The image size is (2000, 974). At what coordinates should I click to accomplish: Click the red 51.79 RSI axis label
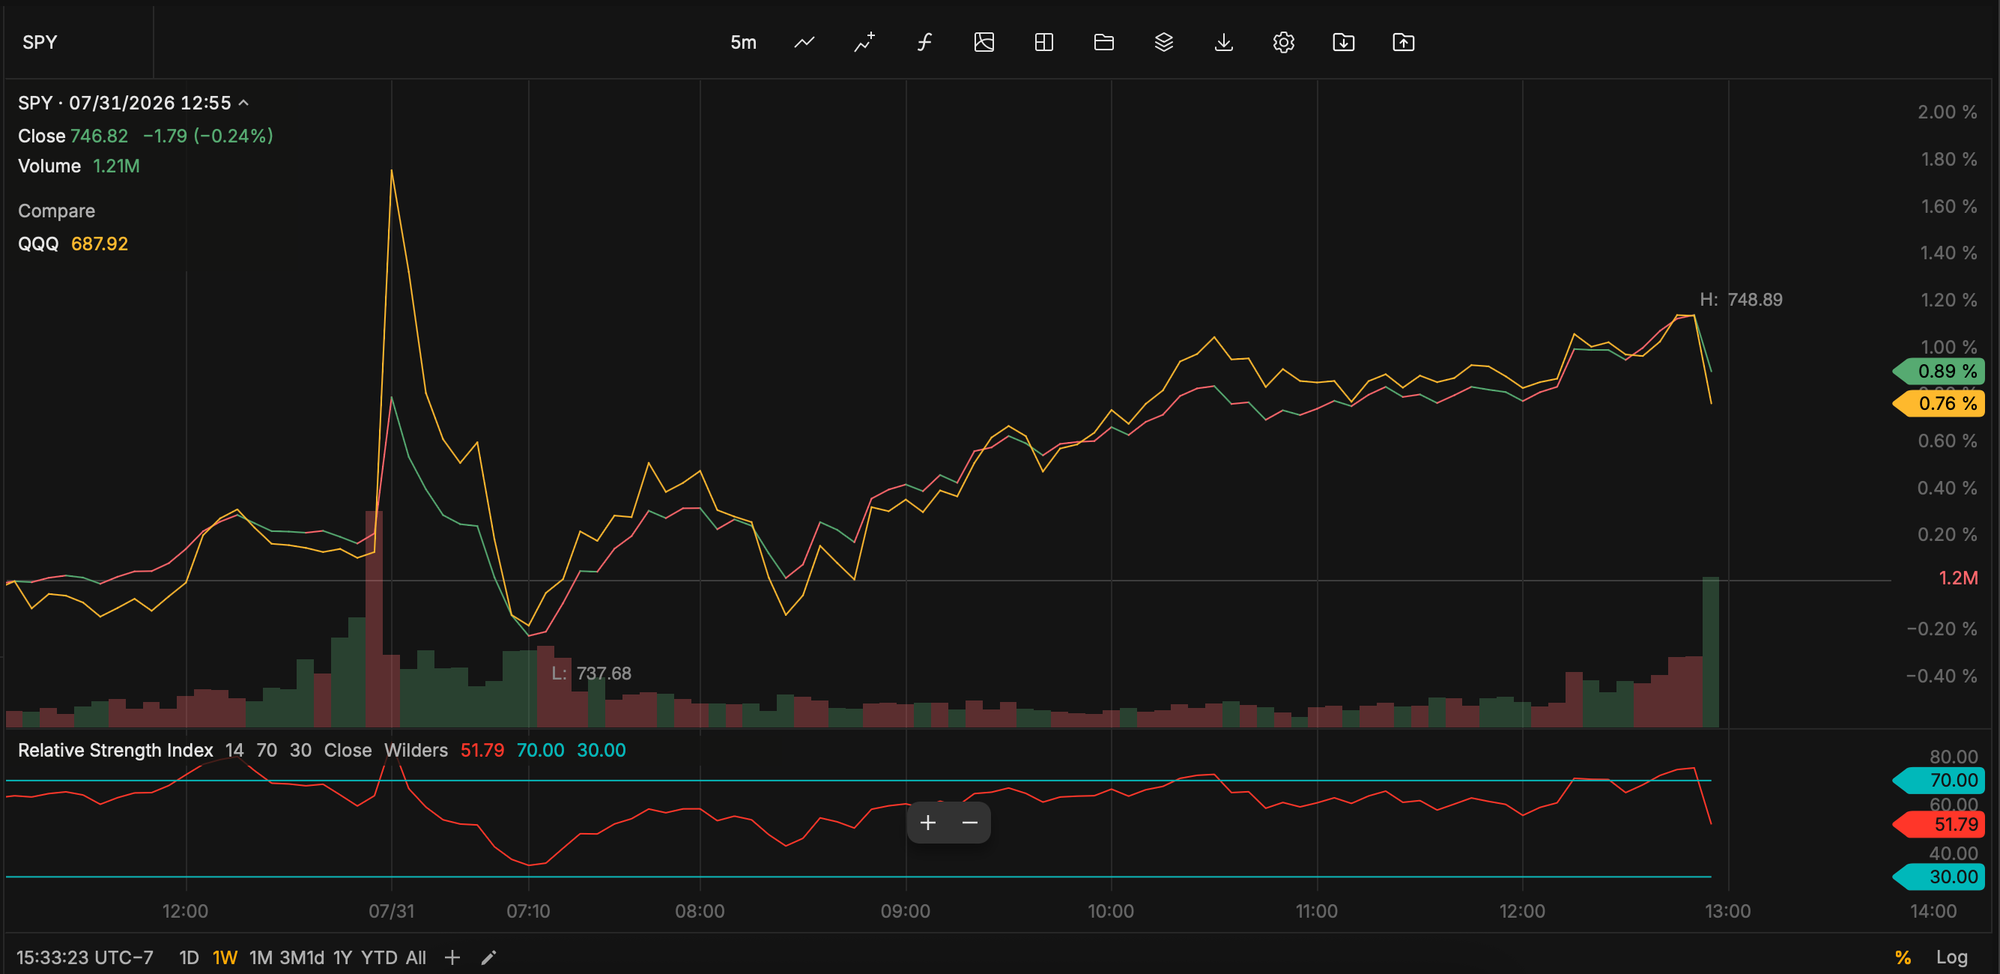(1939, 824)
